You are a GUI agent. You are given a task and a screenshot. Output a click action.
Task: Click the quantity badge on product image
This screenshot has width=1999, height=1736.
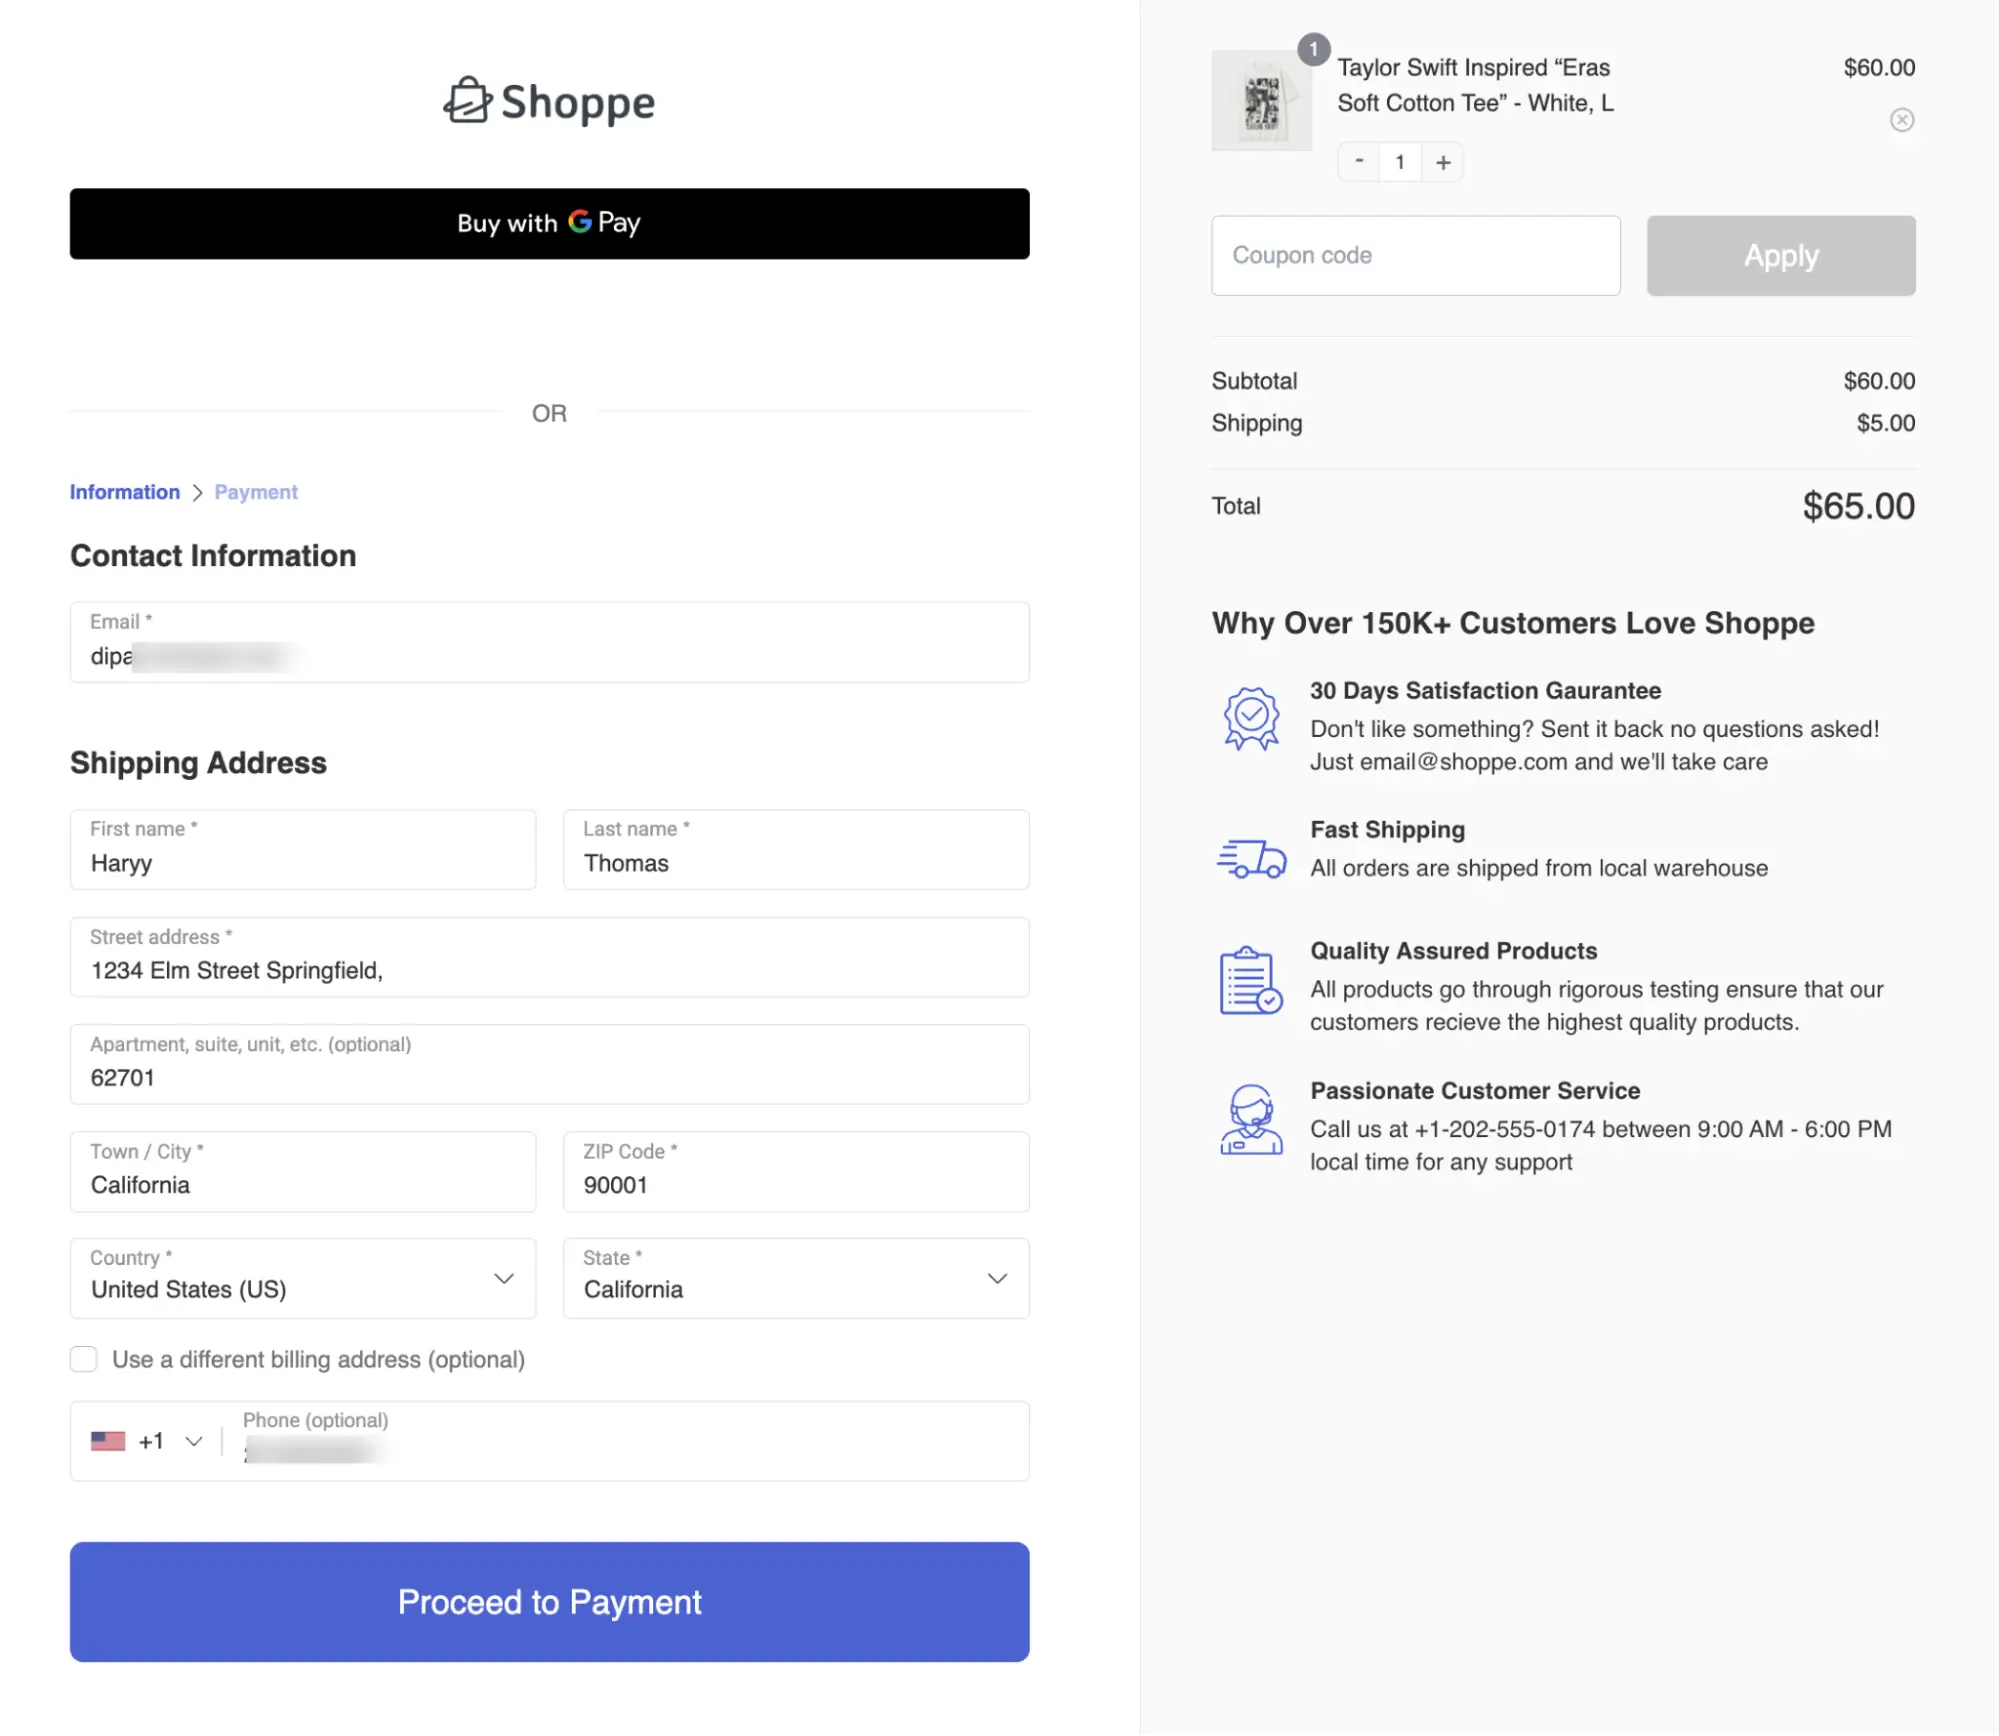tap(1313, 49)
